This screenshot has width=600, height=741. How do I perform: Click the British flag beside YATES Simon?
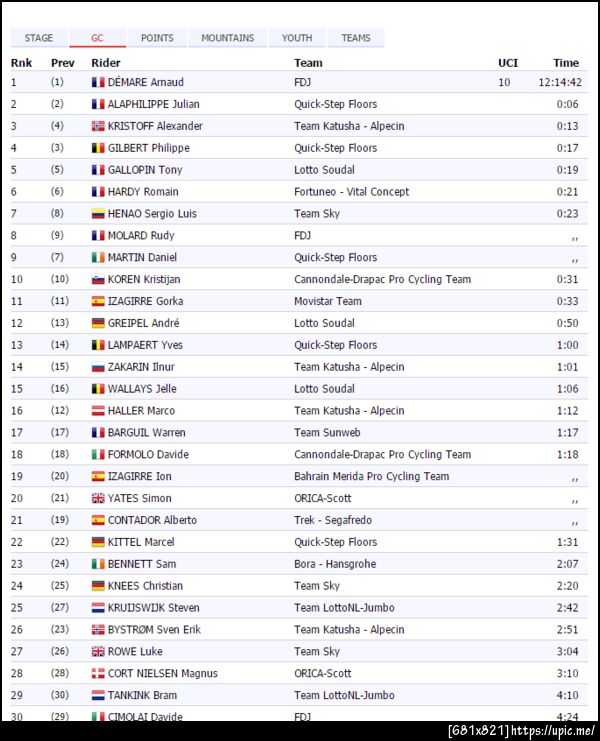98,498
